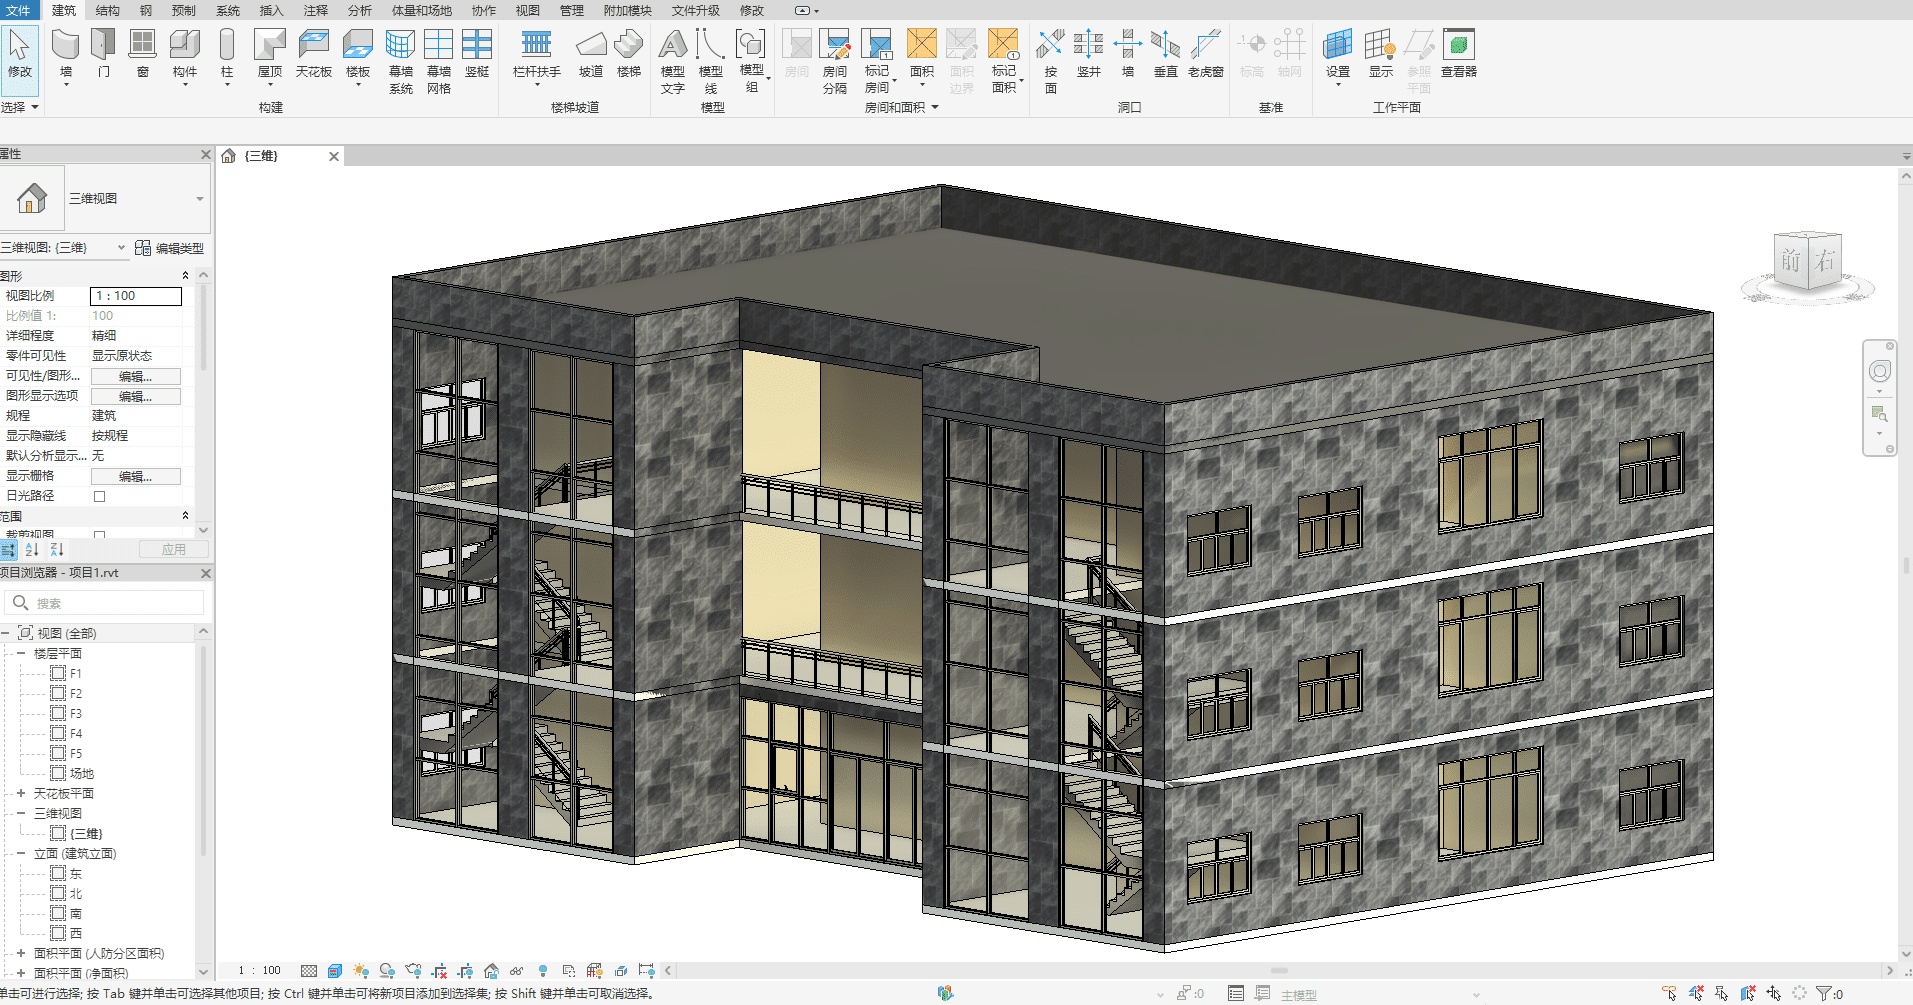Screen dimensions: 1913x1005
Task: Click the 编辑类型 button
Action: (170, 248)
